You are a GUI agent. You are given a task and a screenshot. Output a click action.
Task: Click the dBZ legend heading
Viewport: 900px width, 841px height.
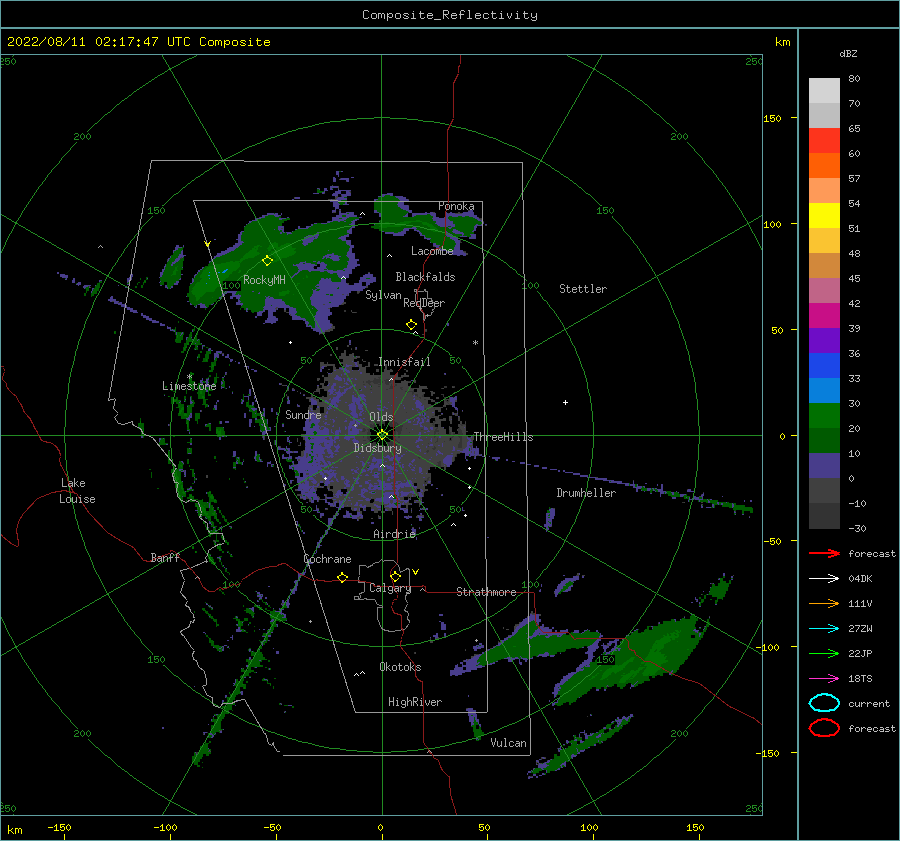pos(848,53)
